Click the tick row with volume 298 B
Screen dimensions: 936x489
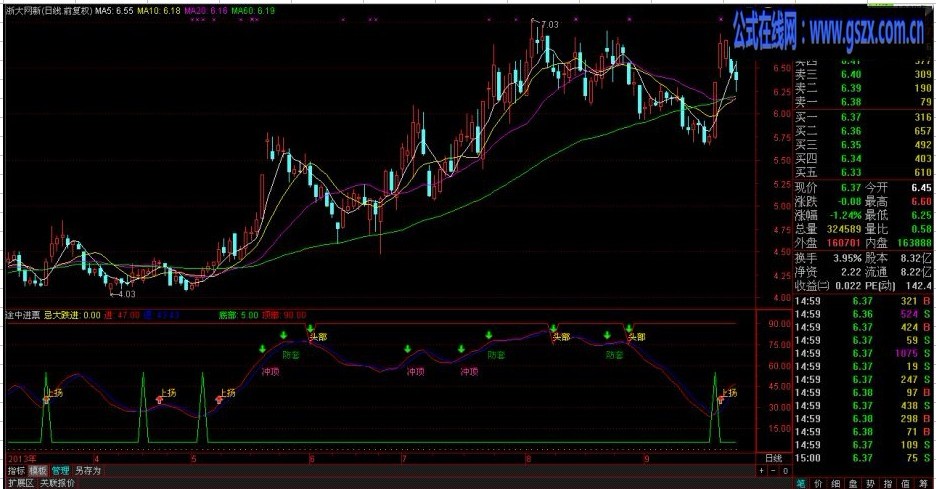[863, 419]
